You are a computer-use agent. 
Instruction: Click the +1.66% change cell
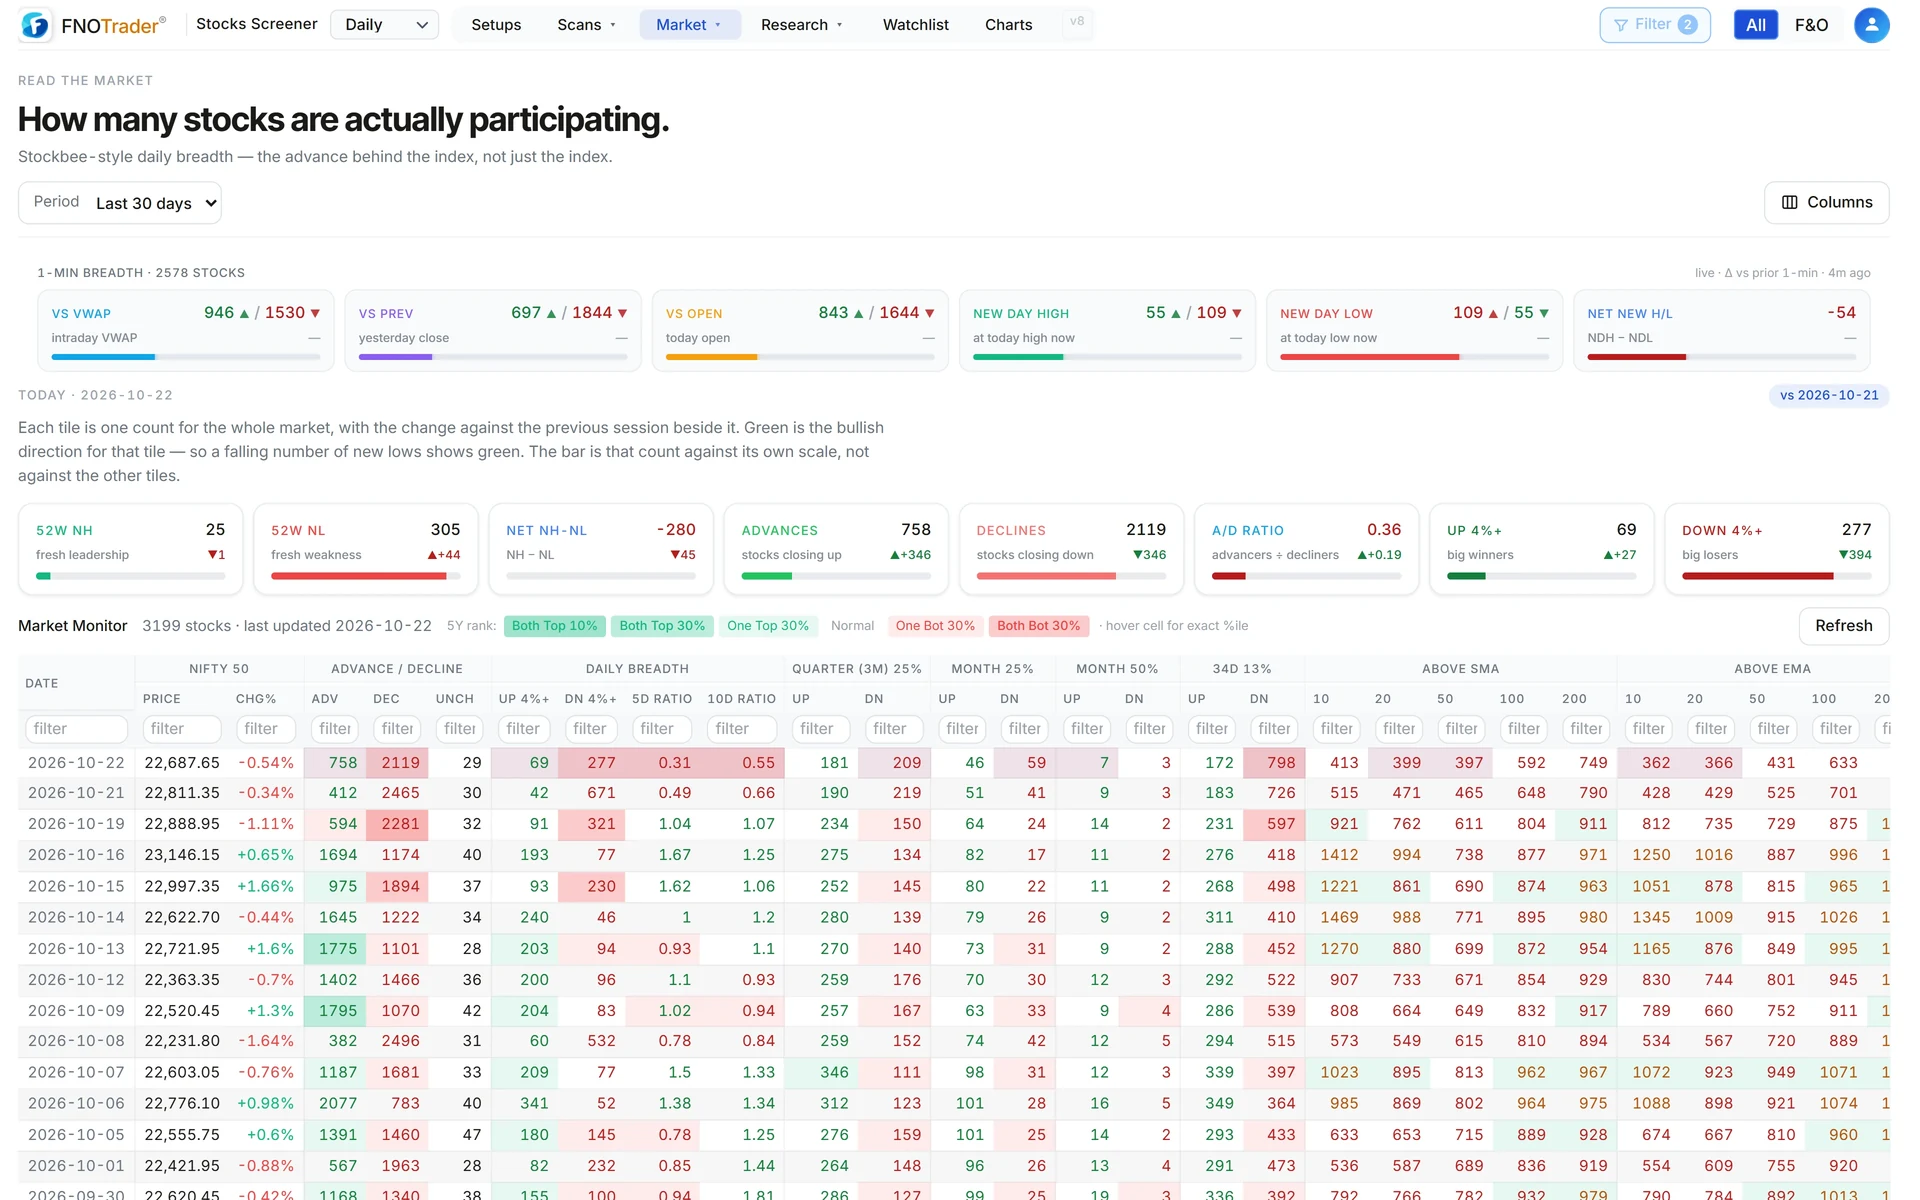pyautogui.click(x=265, y=886)
